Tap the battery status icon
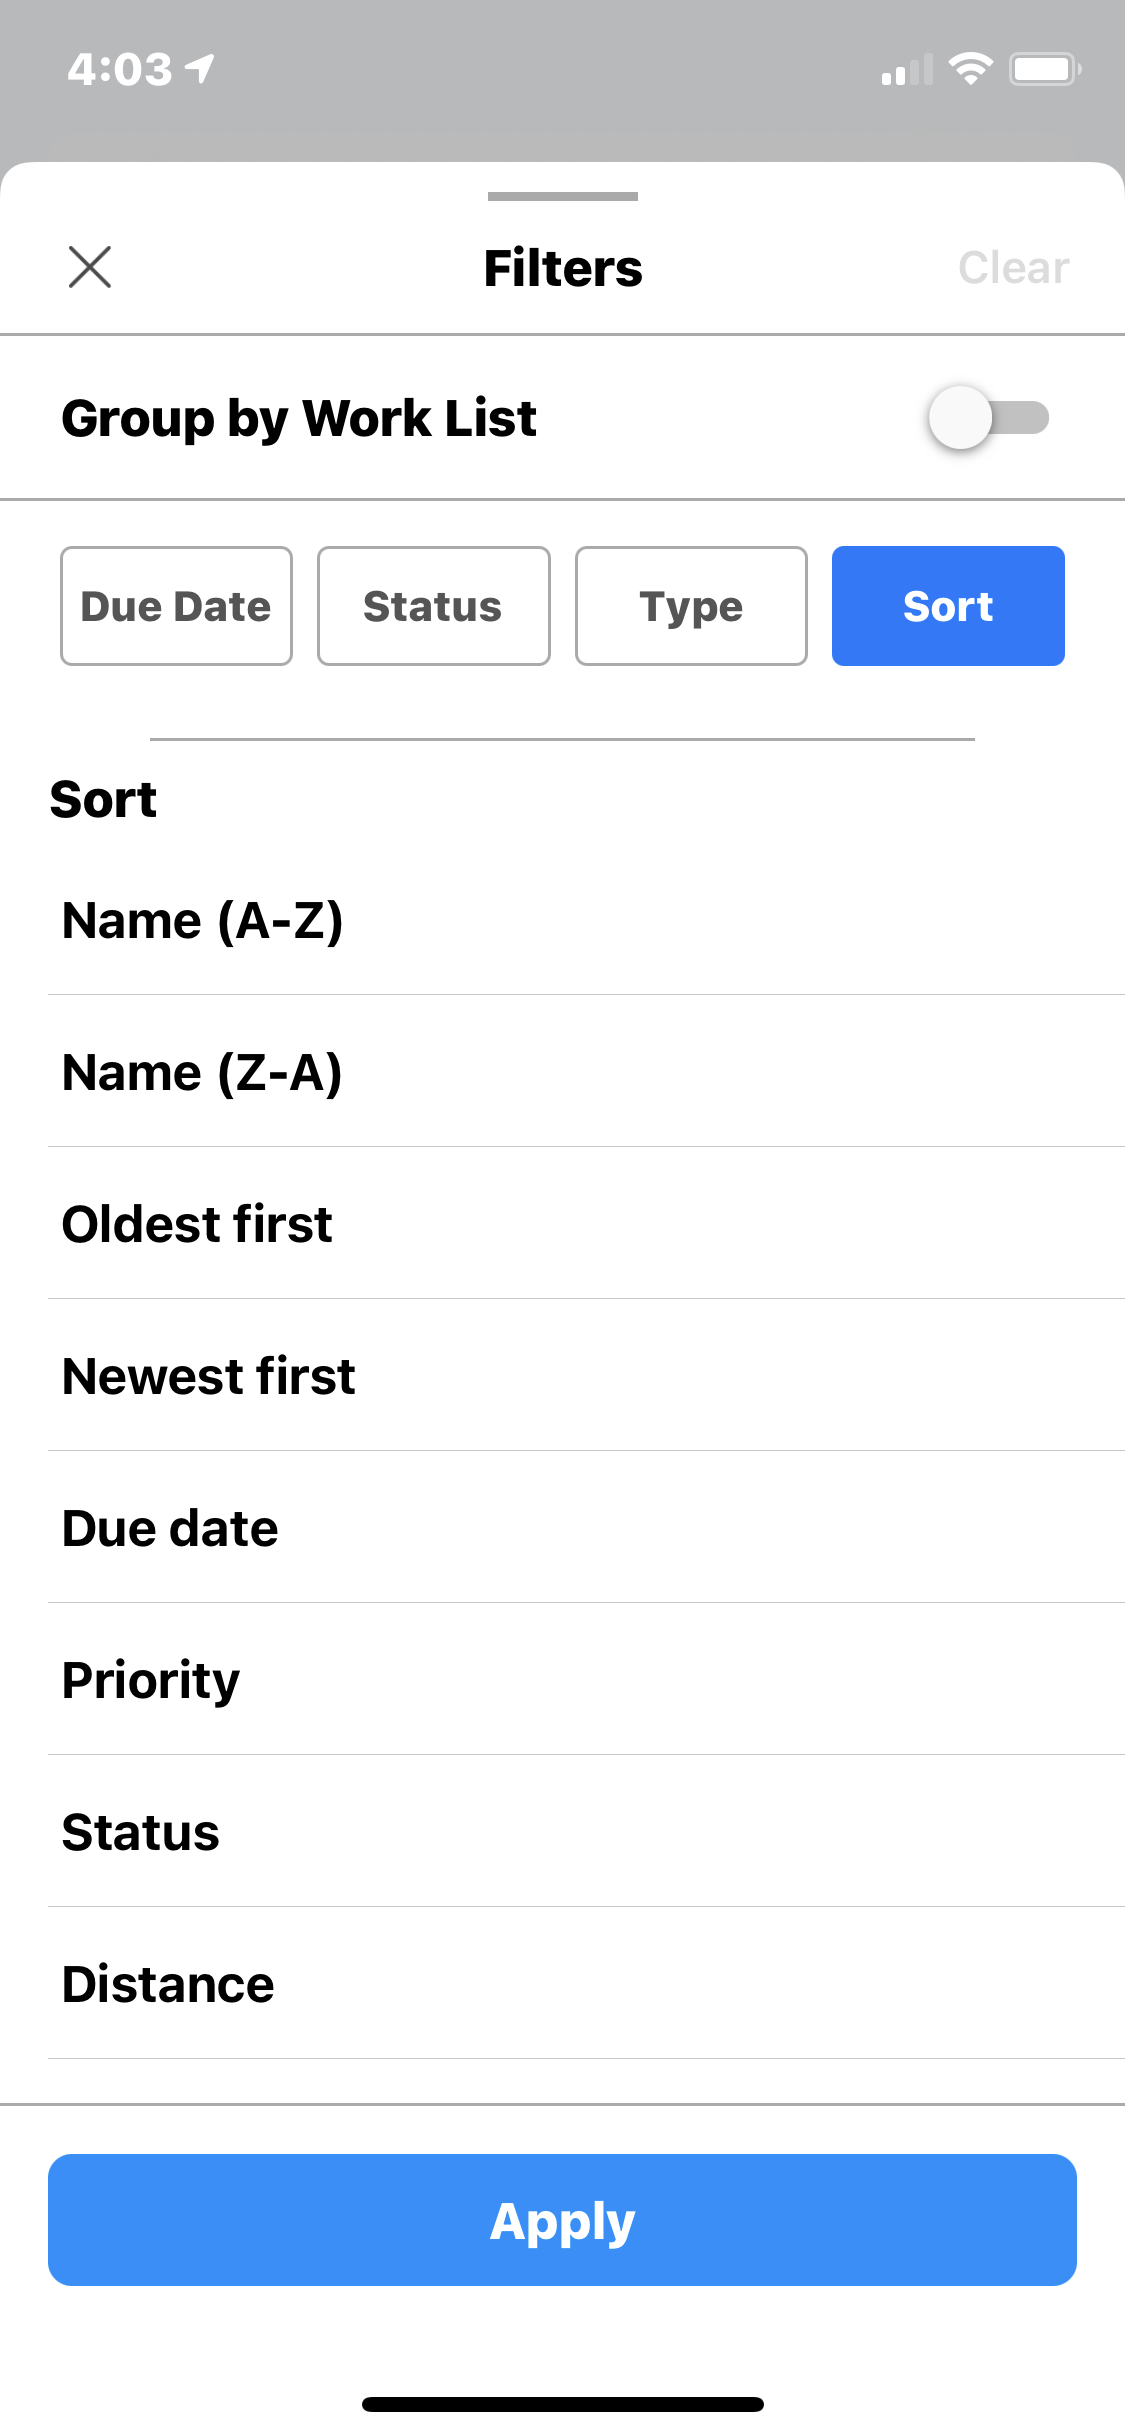The height and width of the screenshot is (2436, 1125). pyautogui.click(x=1044, y=69)
